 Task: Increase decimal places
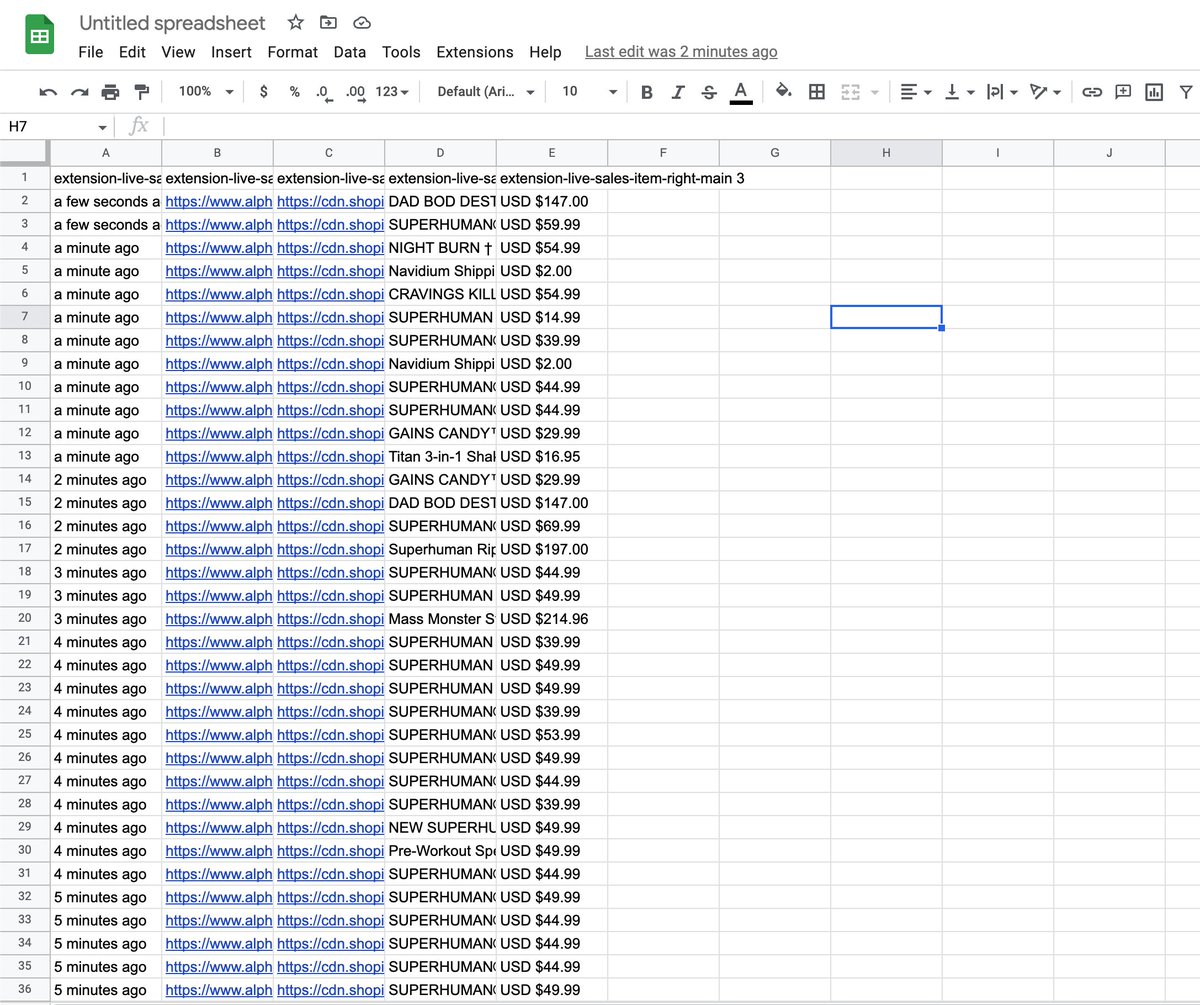click(355, 92)
